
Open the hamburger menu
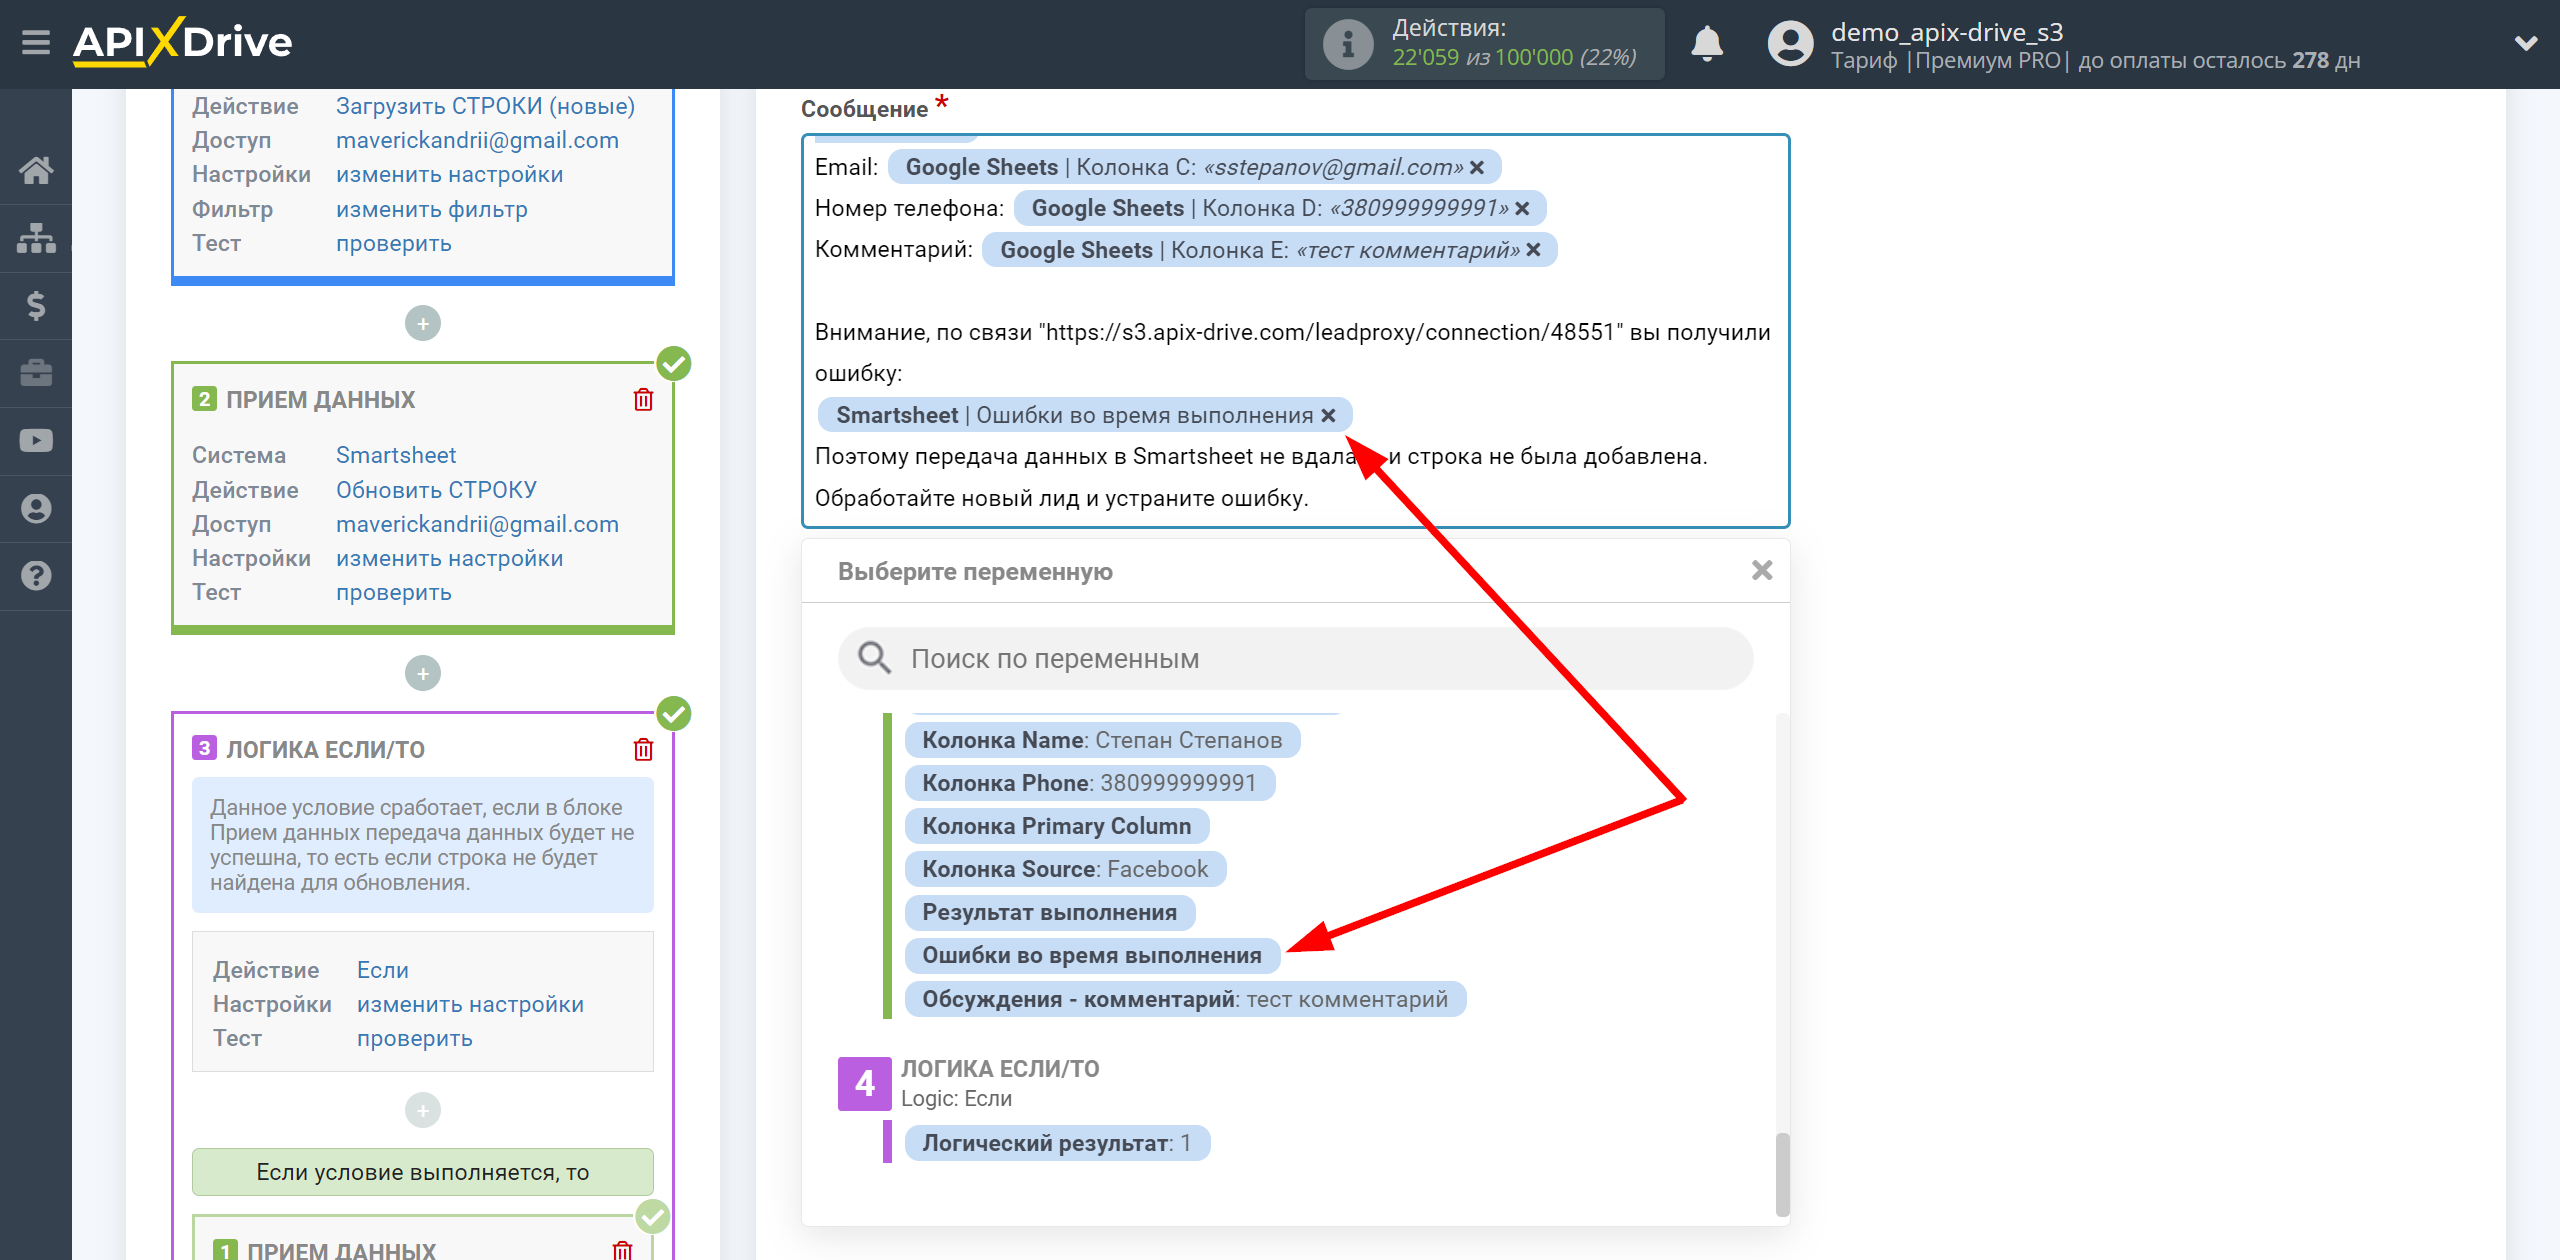[36, 43]
